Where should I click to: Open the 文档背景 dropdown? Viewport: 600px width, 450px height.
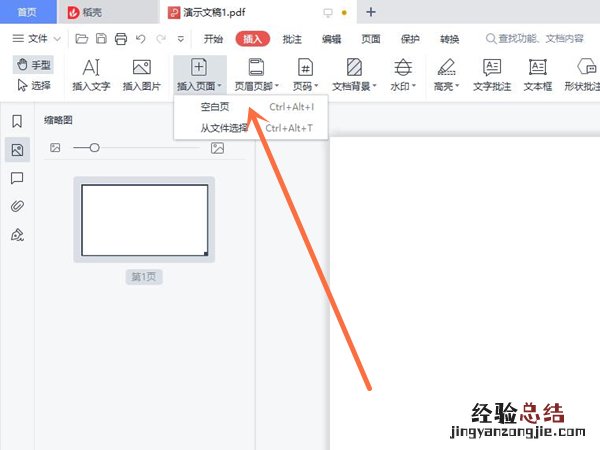coord(354,75)
